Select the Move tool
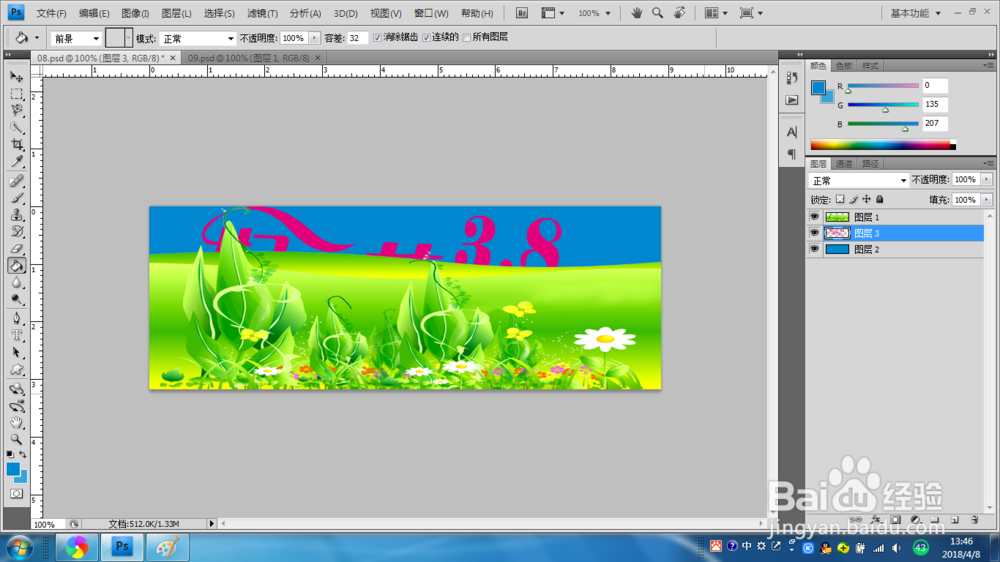The height and width of the screenshot is (562, 1000). [x=17, y=77]
